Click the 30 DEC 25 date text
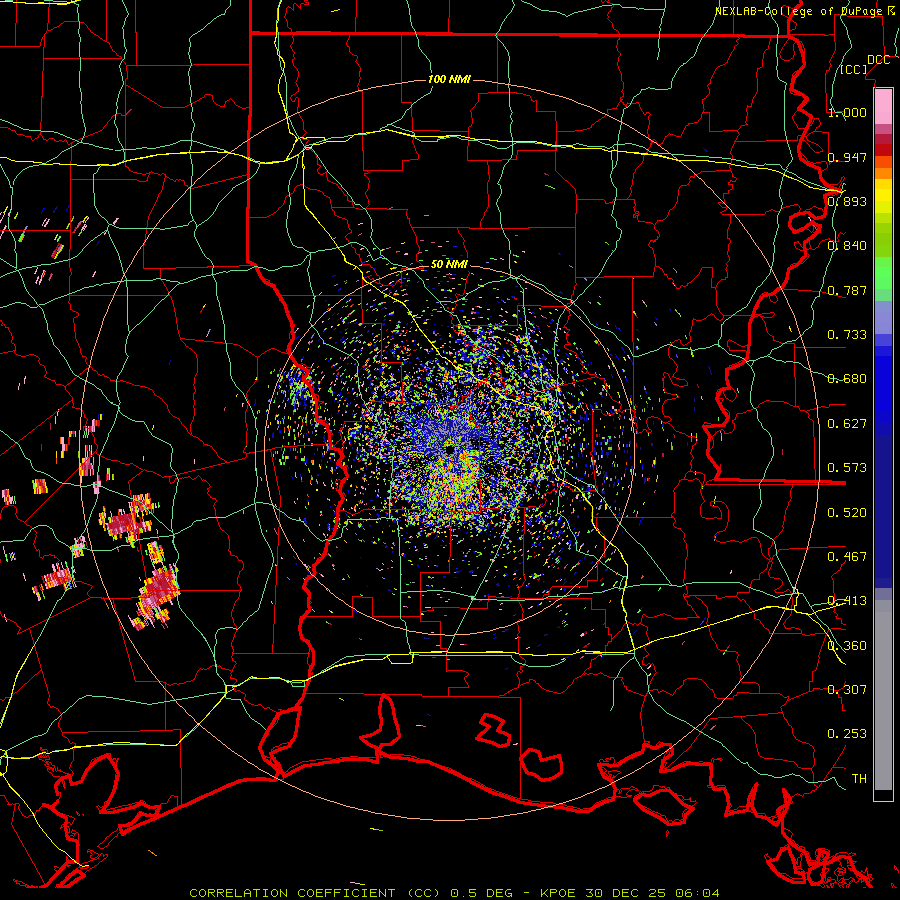Image resolution: width=900 pixels, height=900 pixels. coord(626,893)
